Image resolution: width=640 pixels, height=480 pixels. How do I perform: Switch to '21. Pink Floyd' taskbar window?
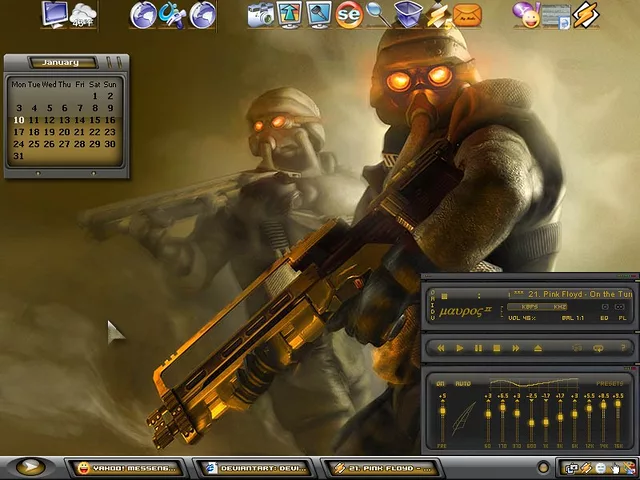381,468
